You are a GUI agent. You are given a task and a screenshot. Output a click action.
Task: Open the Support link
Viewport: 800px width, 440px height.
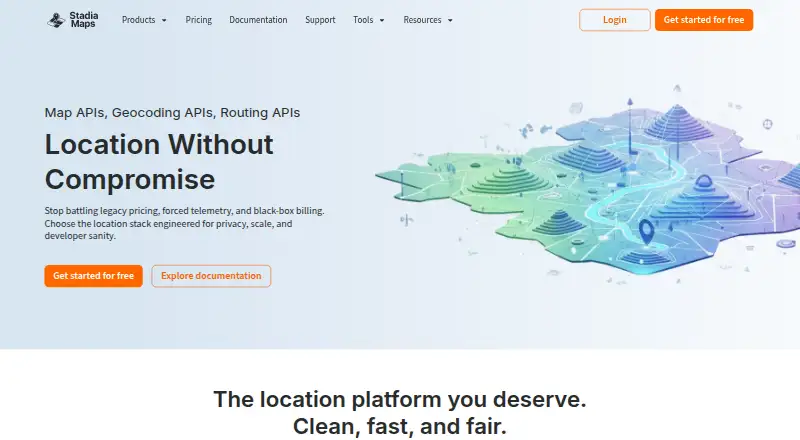click(x=320, y=20)
